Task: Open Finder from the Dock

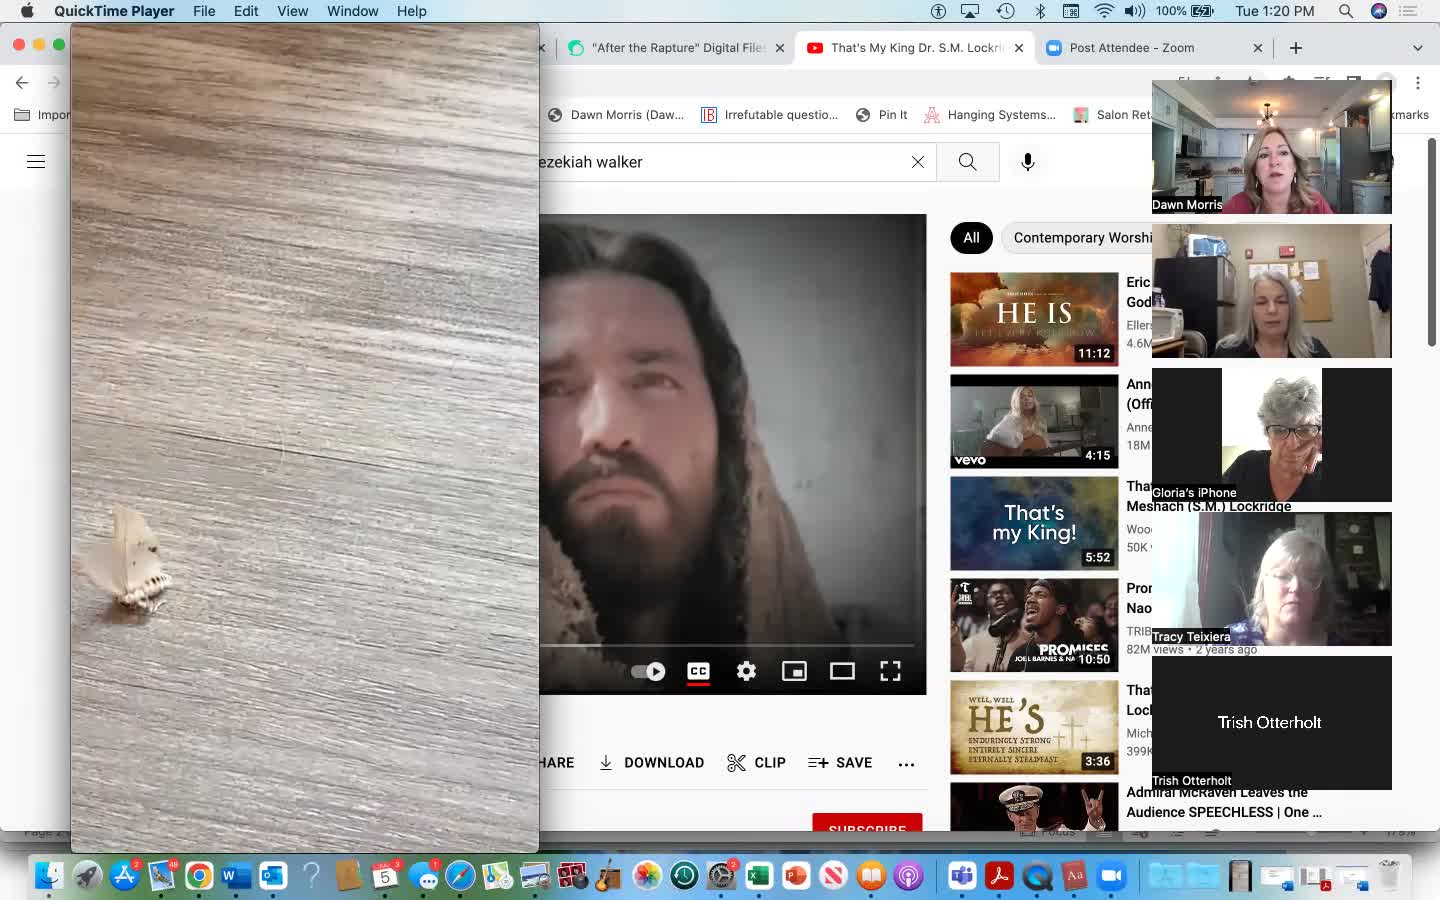Action: (48, 876)
